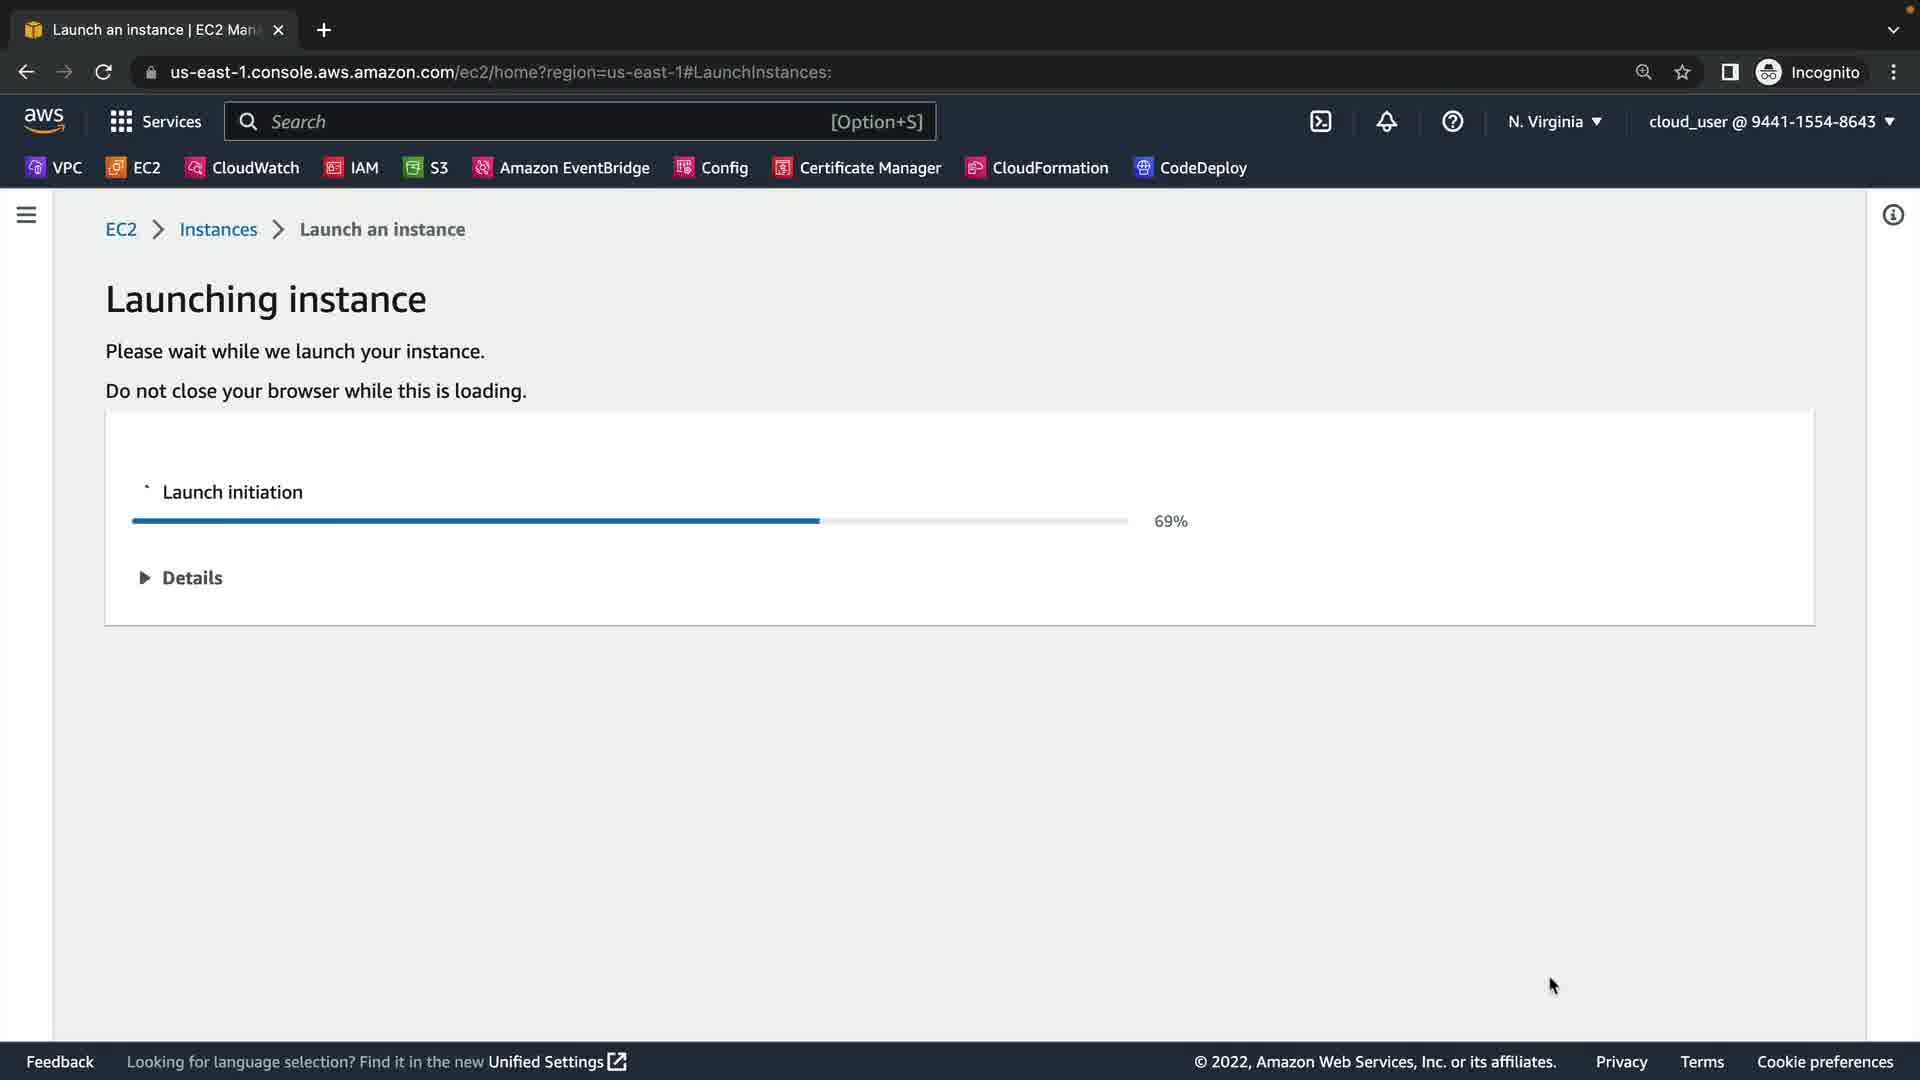Image resolution: width=1920 pixels, height=1080 pixels.
Task: Go to Instances breadcrumb link
Action: coord(218,229)
